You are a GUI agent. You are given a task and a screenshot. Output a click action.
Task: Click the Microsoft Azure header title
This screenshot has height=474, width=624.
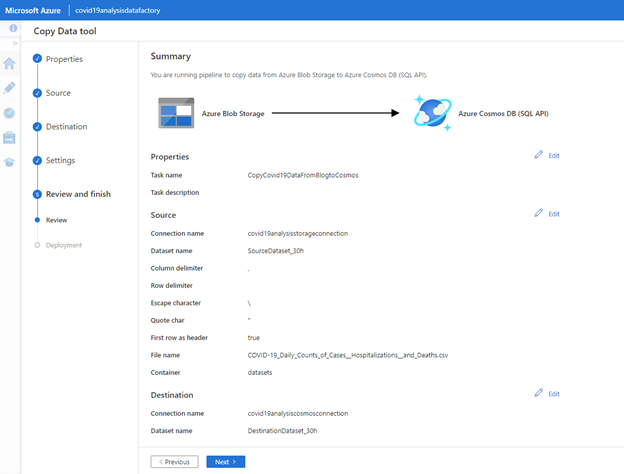coord(33,10)
